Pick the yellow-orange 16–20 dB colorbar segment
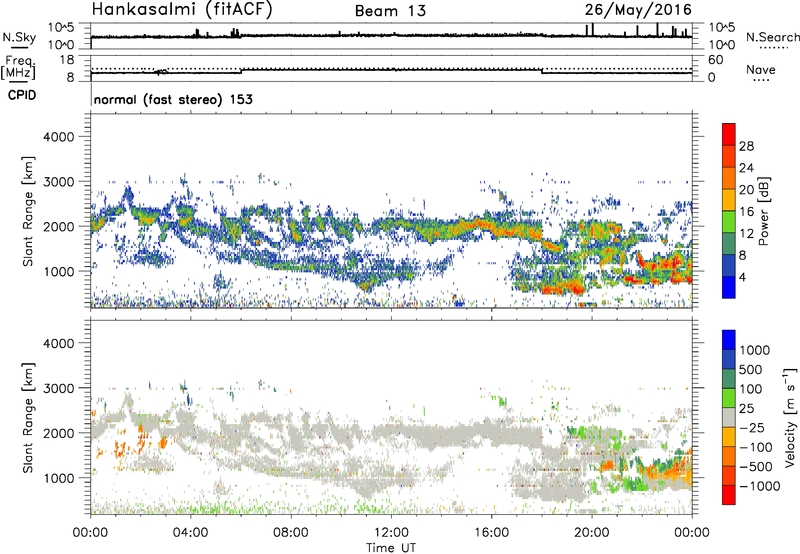This screenshot has width=800, height=554. click(x=729, y=200)
